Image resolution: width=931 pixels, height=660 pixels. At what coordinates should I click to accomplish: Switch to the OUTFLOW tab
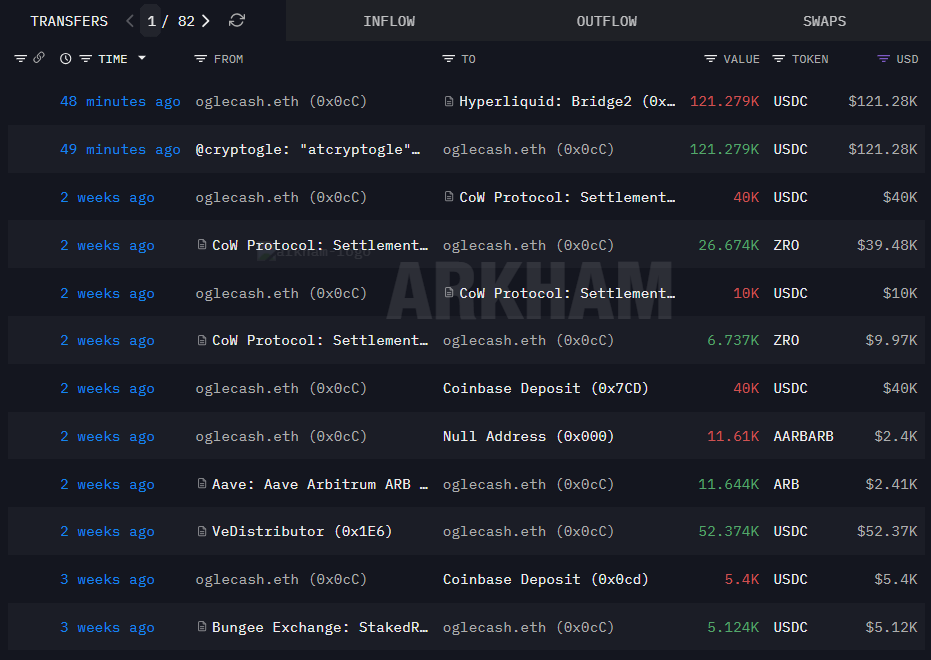click(606, 21)
